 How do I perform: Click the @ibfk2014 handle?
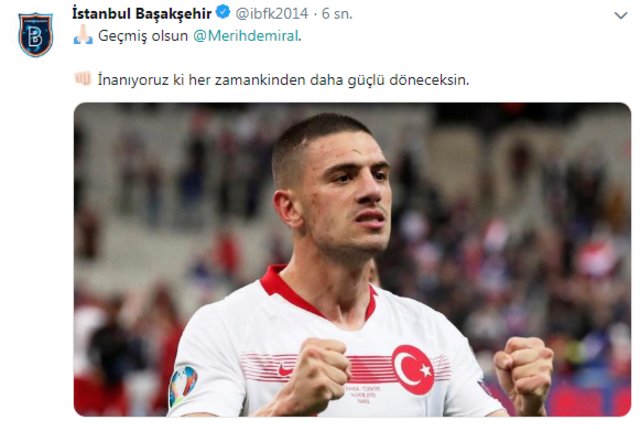click(272, 13)
